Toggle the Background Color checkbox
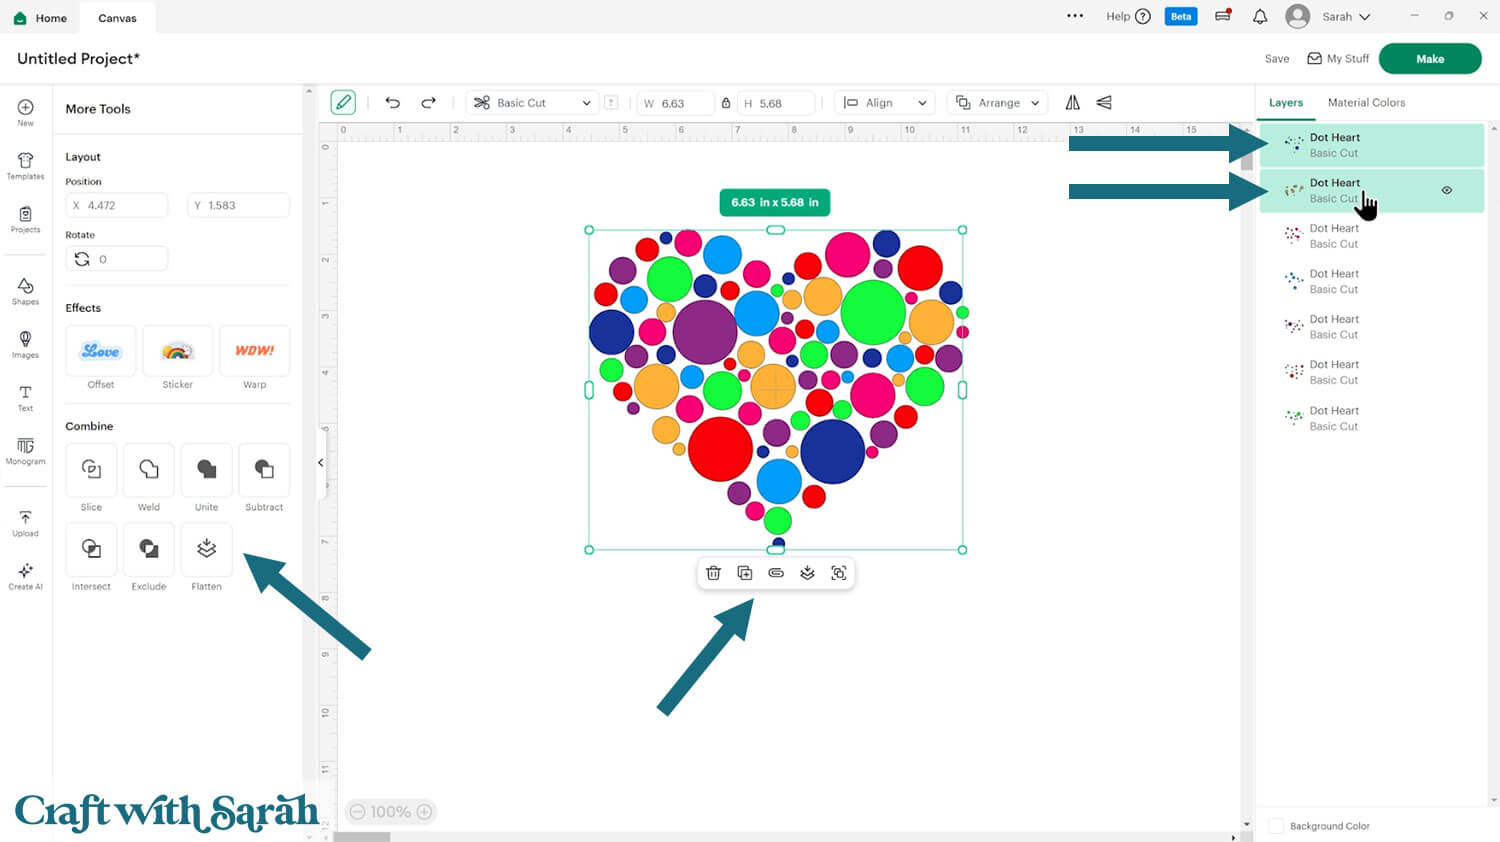 (x=1276, y=826)
